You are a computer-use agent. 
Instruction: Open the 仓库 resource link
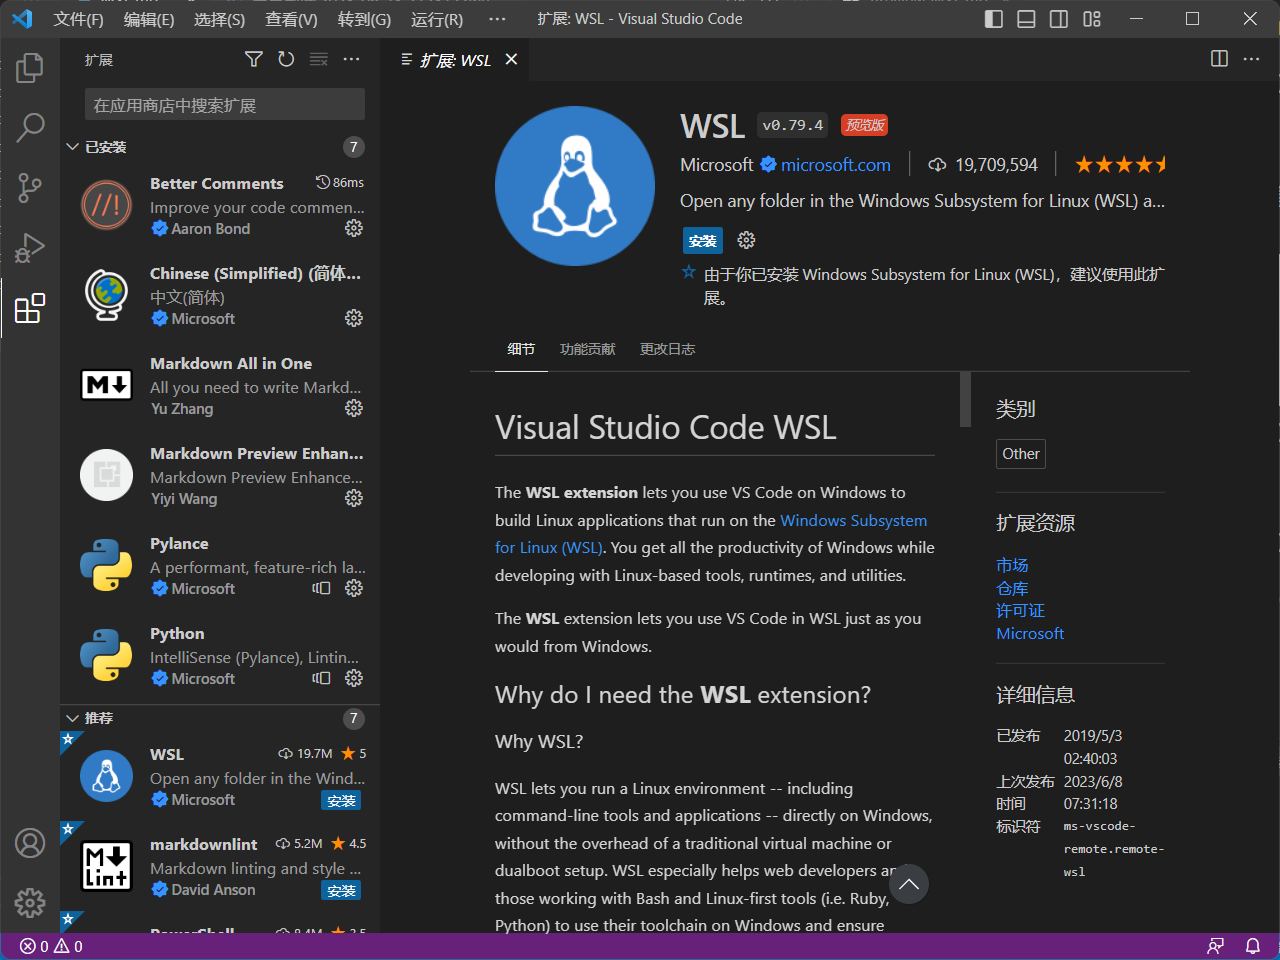point(1012,588)
